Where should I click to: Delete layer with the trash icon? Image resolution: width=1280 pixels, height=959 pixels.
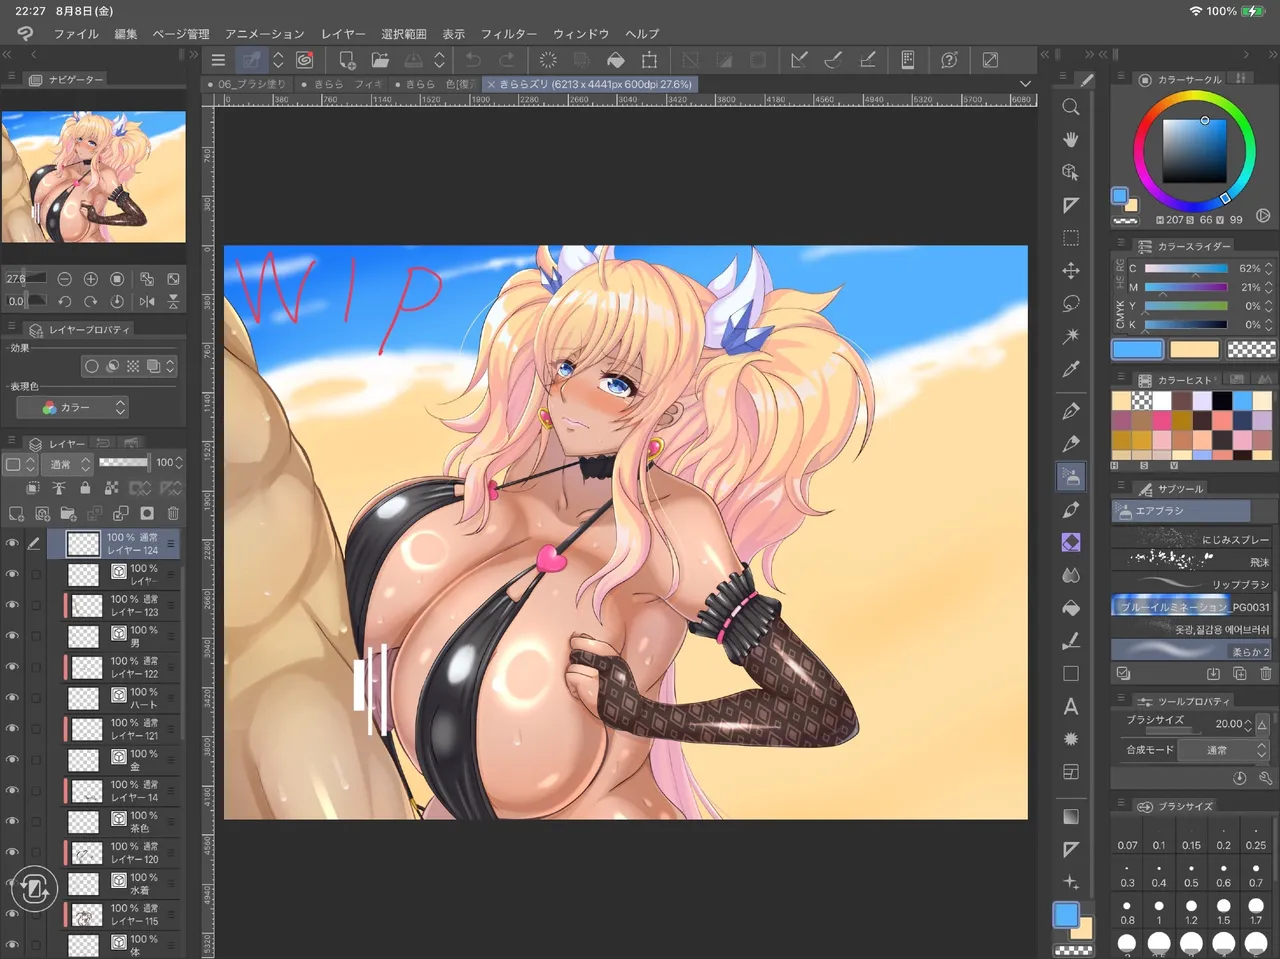pyautogui.click(x=173, y=513)
